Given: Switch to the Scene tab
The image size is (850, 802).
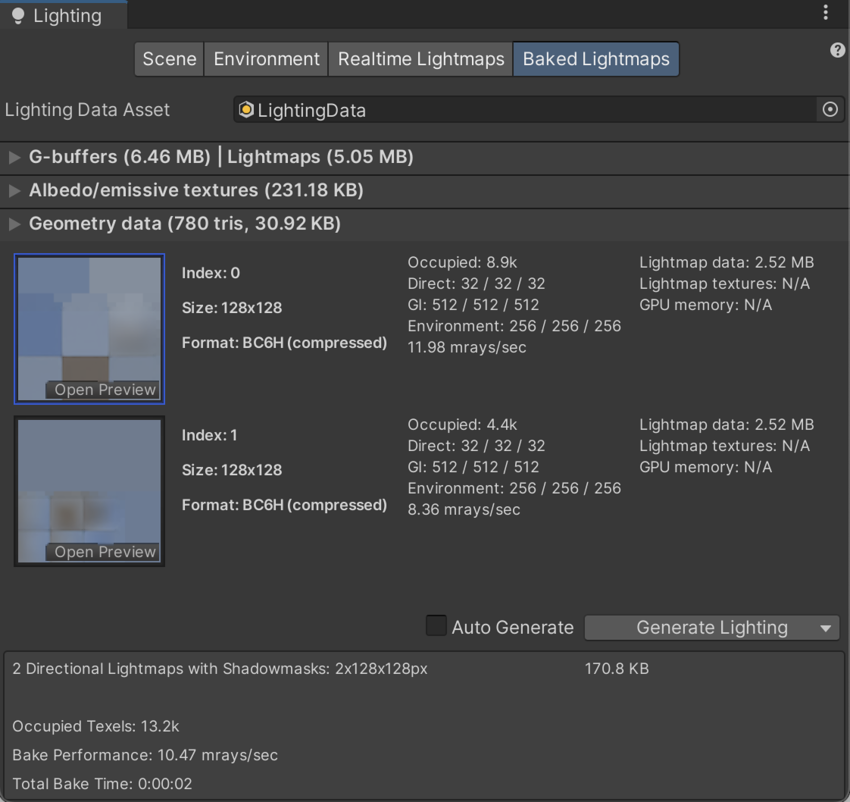Looking at the screenshot, I should 169,59.
